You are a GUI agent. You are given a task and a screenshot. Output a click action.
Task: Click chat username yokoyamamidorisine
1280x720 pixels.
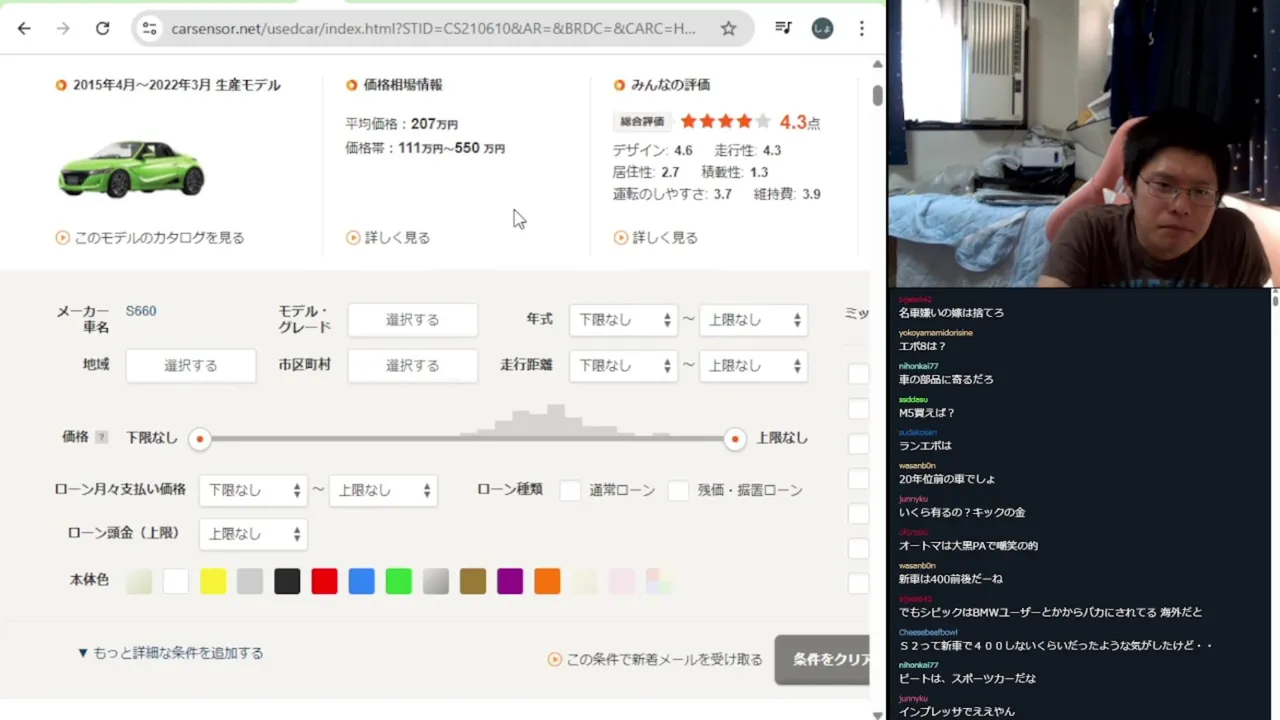935,333
